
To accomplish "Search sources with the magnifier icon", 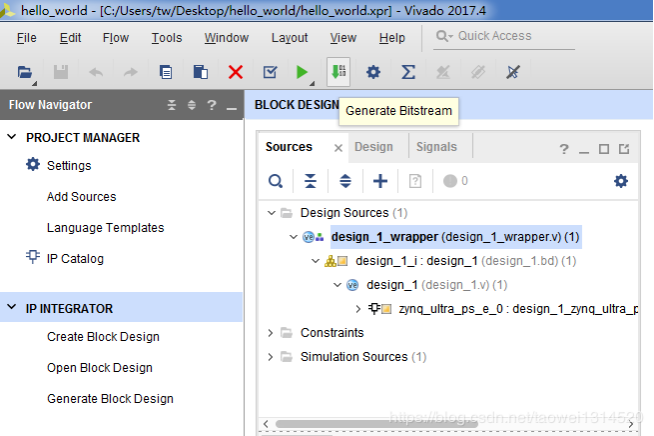I will coord(276,181).
